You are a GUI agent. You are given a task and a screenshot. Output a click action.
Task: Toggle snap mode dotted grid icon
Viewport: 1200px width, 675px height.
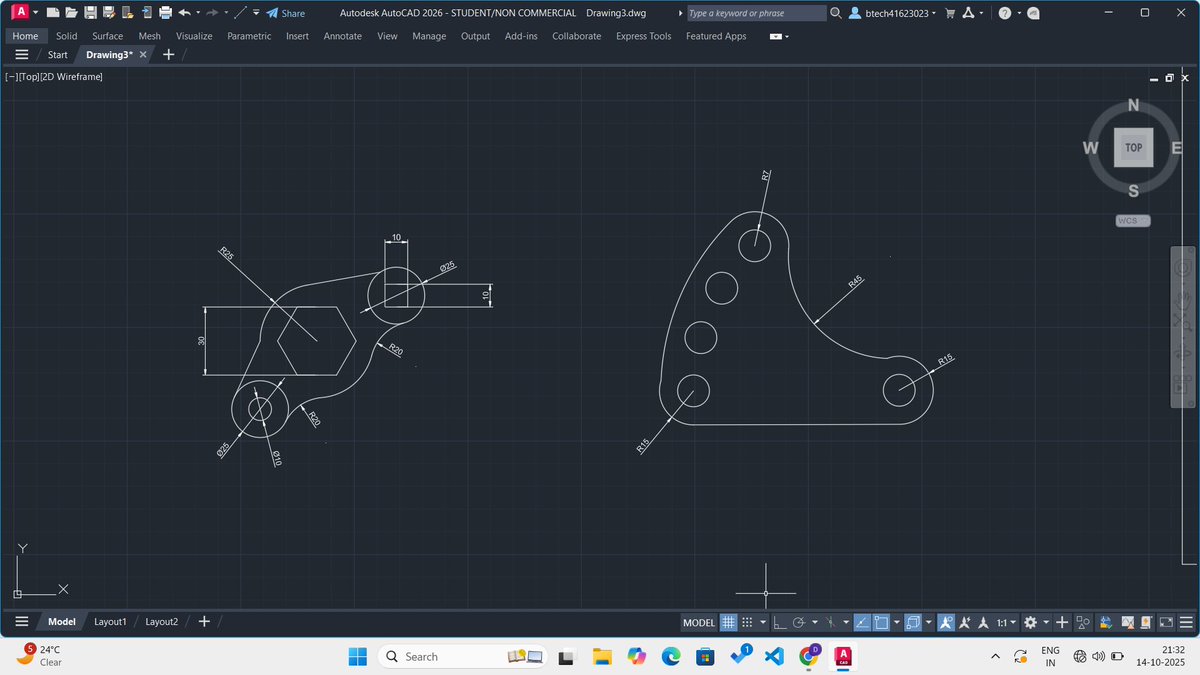(x=746, y=622)
